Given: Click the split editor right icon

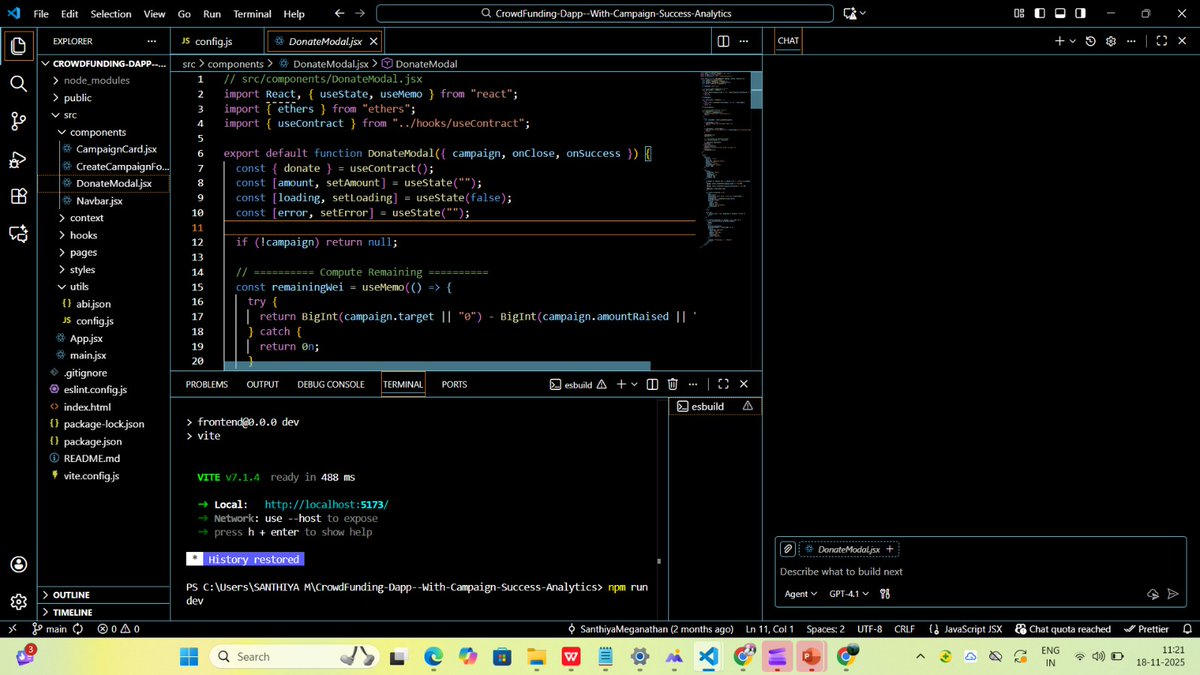Looking at the screenshot, I should coord(723,41).
